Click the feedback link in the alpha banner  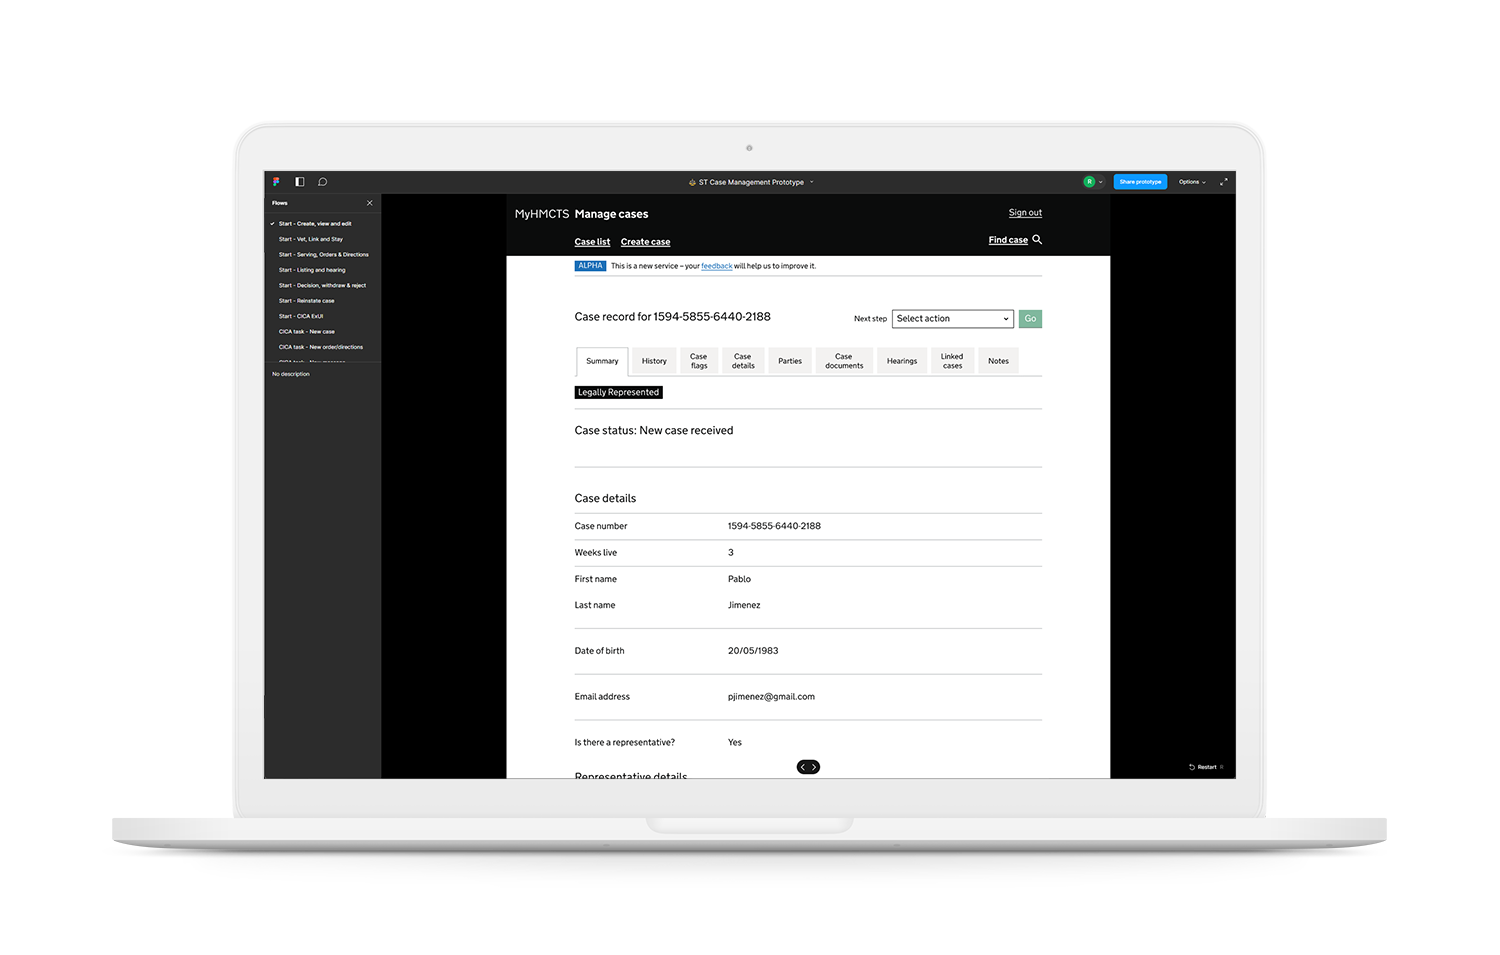click(716, 266)
